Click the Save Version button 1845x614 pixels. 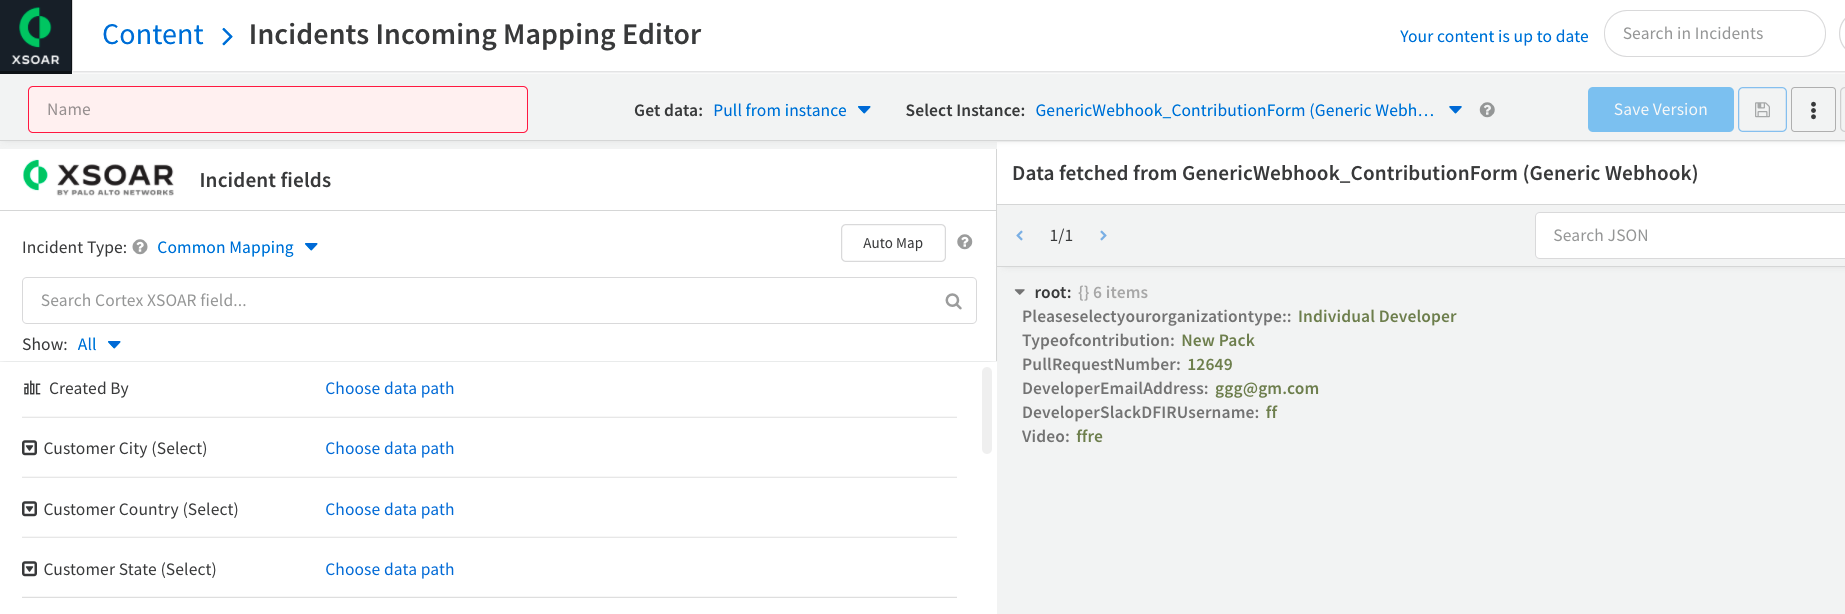[x=1660, y=110]
